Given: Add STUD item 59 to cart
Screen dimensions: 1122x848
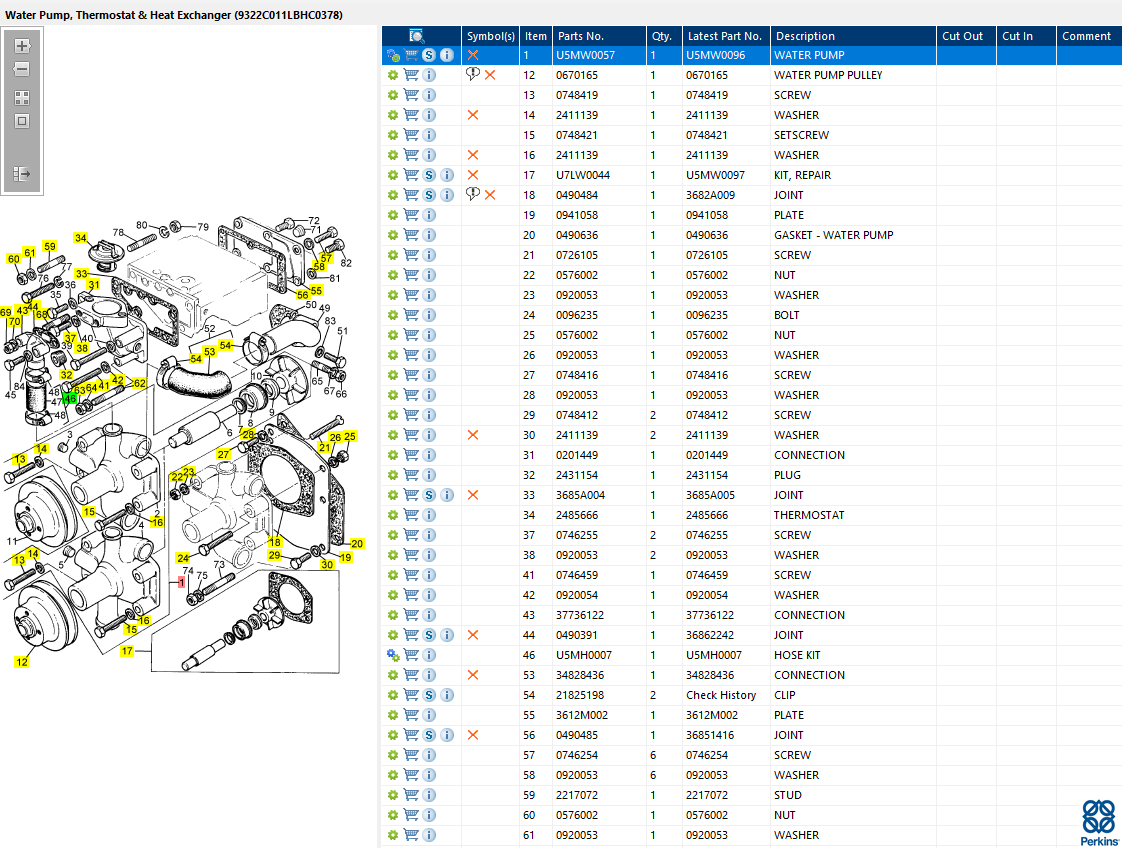Looking at the screenshot, I should click(411, 795).
